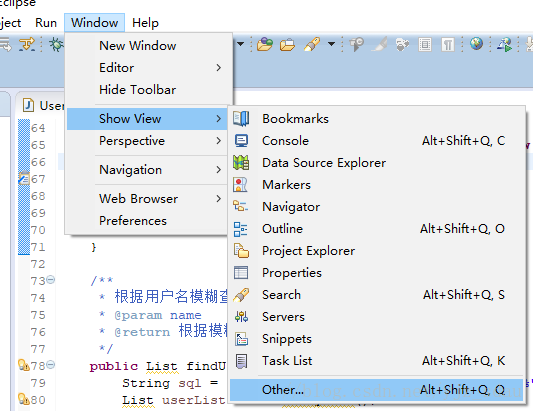Click the Outline view icon
This screenshot has width=533, height=411.
click(241, 229)
